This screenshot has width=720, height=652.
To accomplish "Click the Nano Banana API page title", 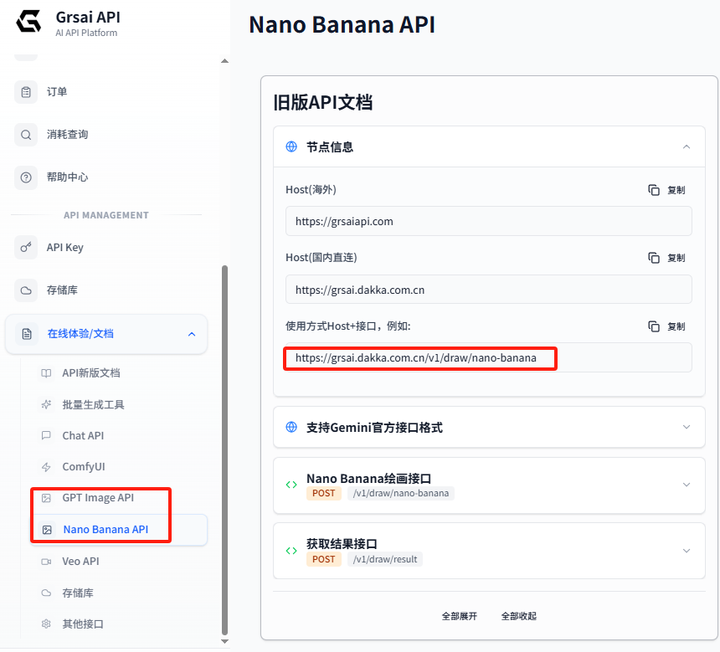I will coord(342,25).
